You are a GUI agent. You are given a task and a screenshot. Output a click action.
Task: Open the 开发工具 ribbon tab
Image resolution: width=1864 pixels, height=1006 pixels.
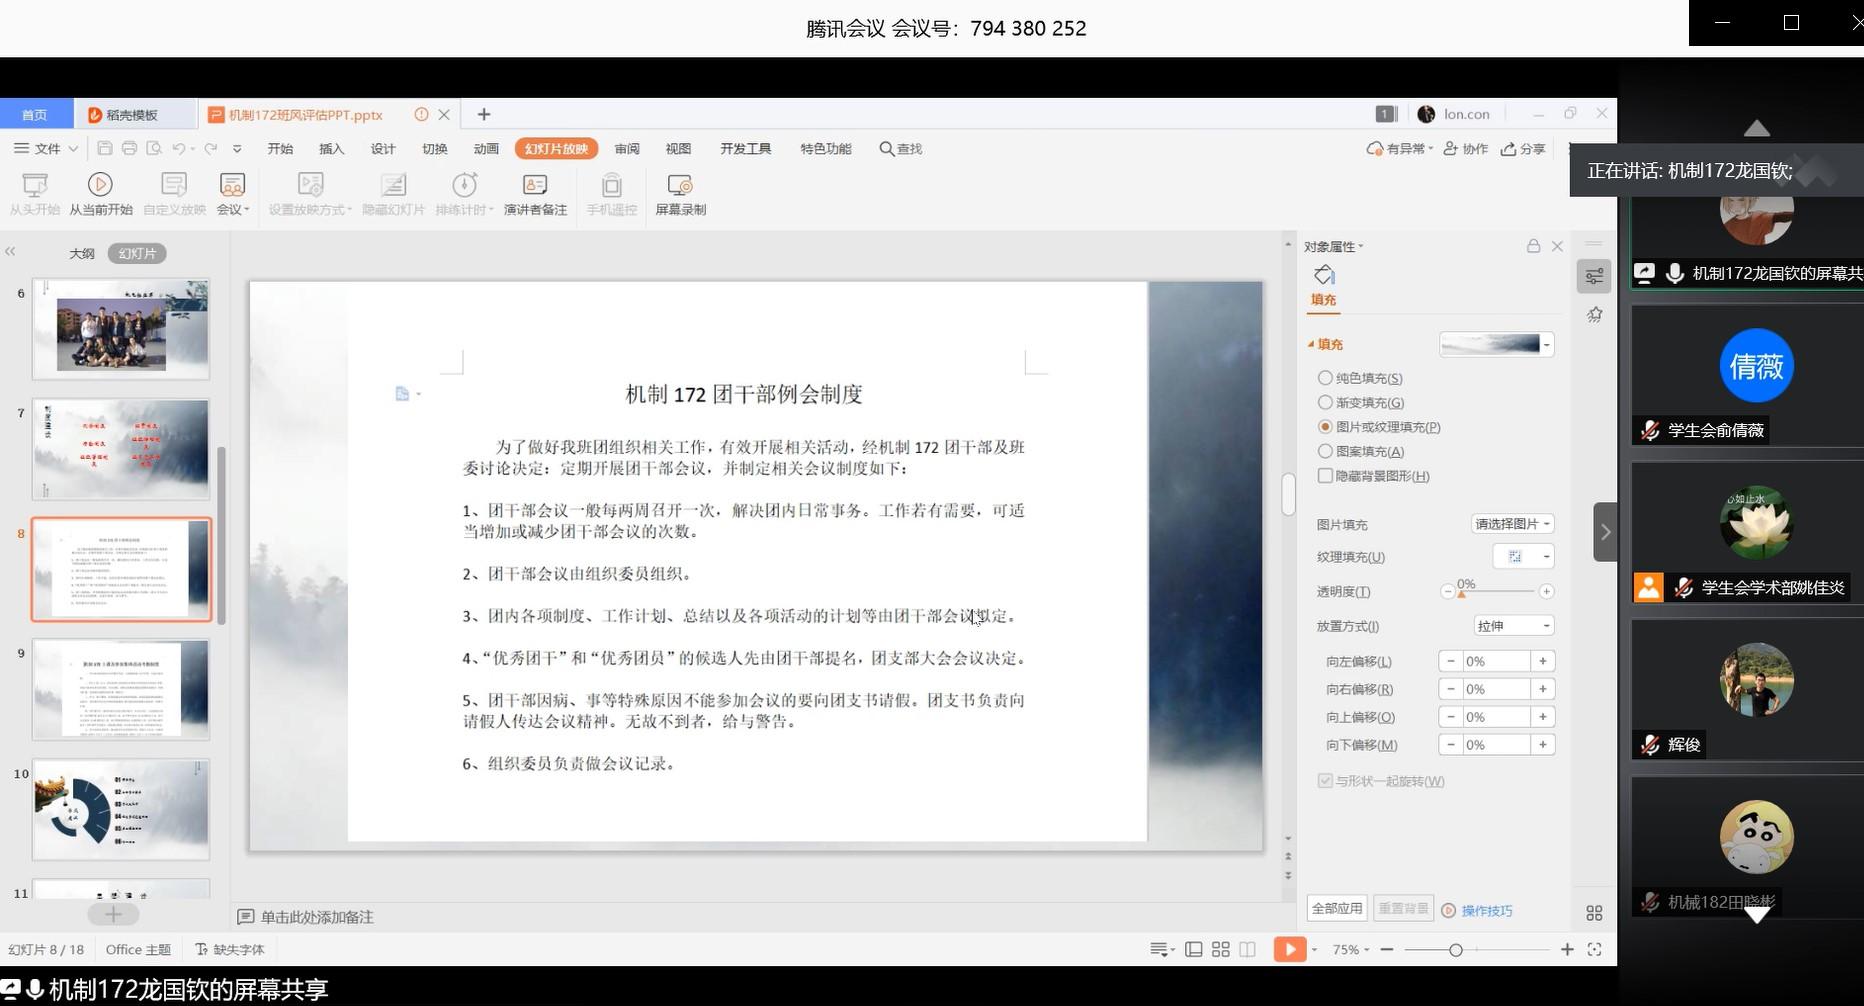point(744,148)
